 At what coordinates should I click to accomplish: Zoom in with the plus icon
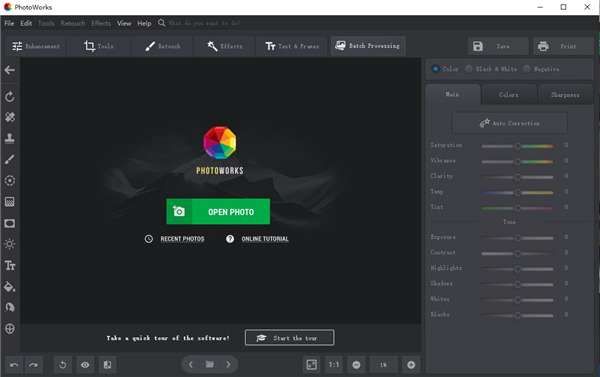click(411, 365)
